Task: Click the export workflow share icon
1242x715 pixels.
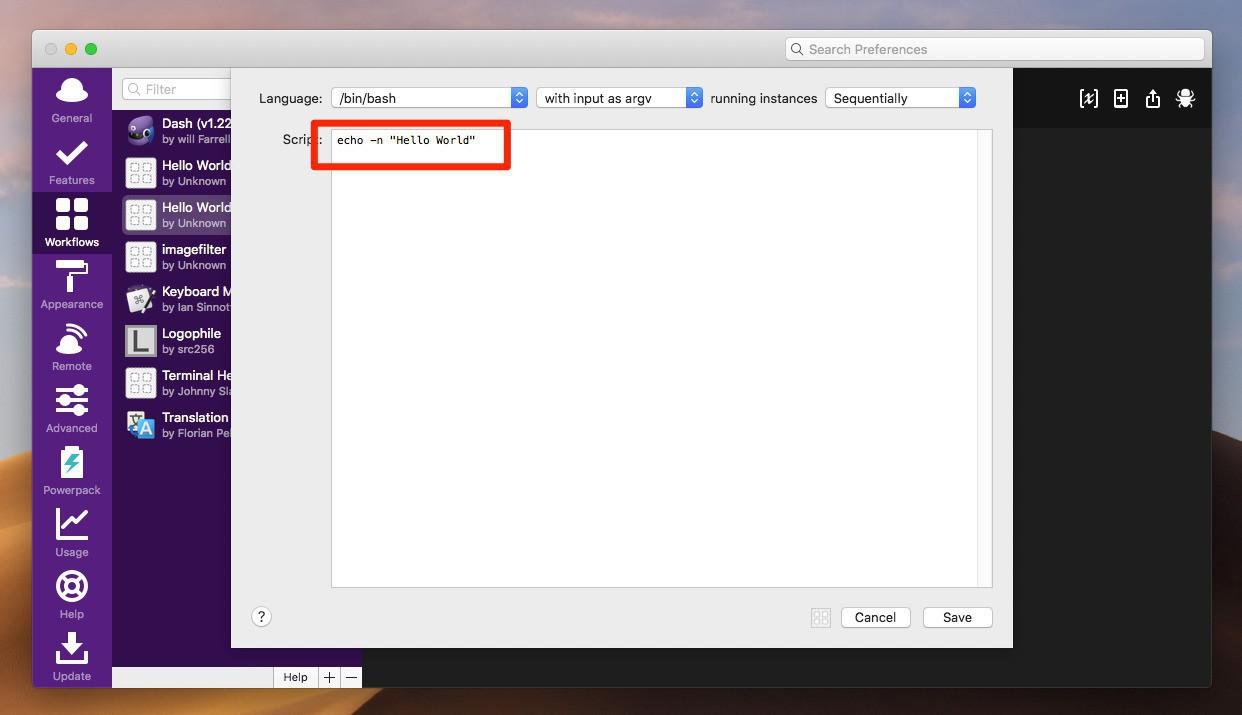Action: 1153,98
